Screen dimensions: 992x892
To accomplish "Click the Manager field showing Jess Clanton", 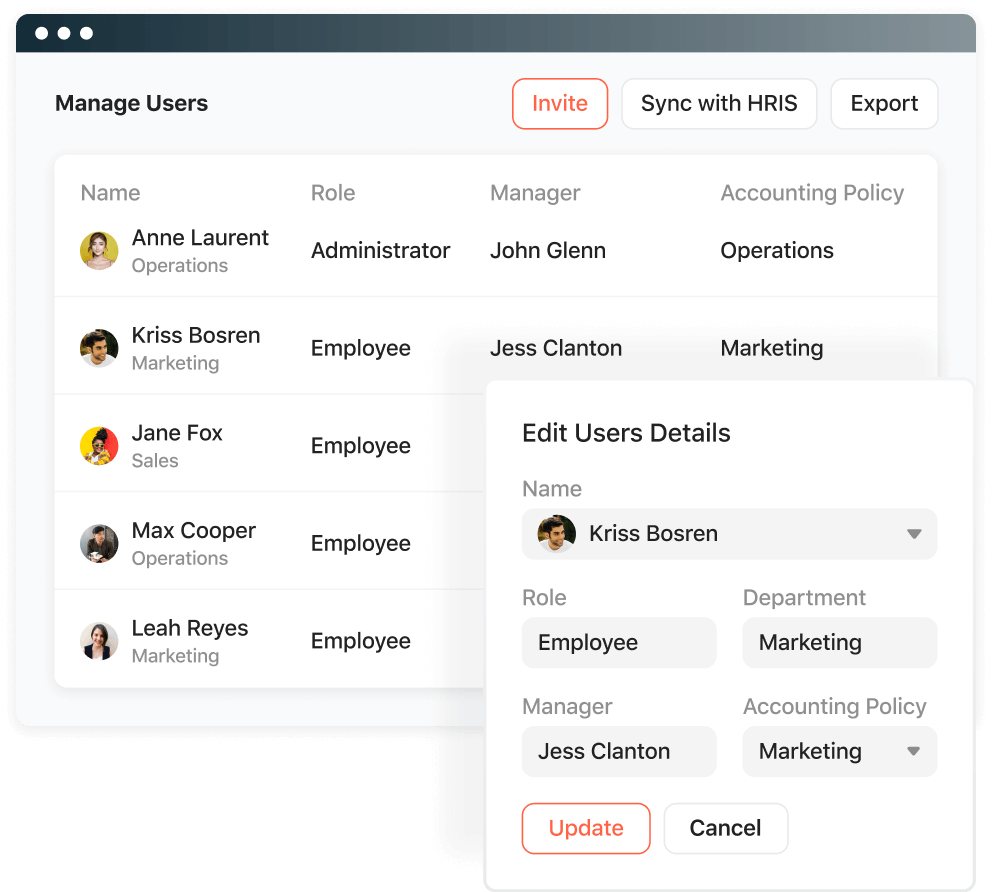I will [619, 752].
